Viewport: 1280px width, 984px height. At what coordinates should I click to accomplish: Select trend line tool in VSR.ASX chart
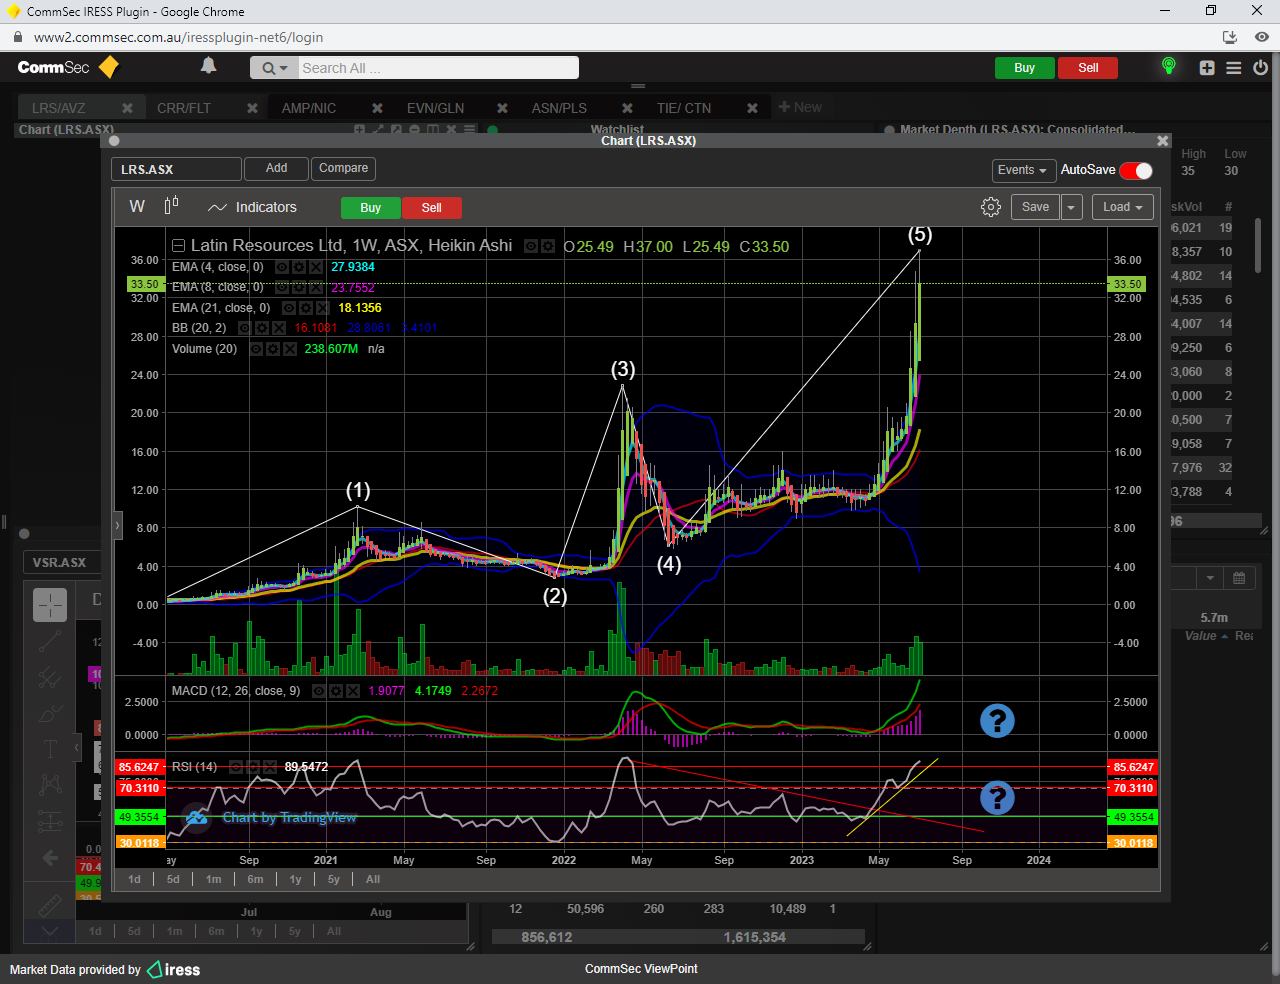tap(50, 642)
